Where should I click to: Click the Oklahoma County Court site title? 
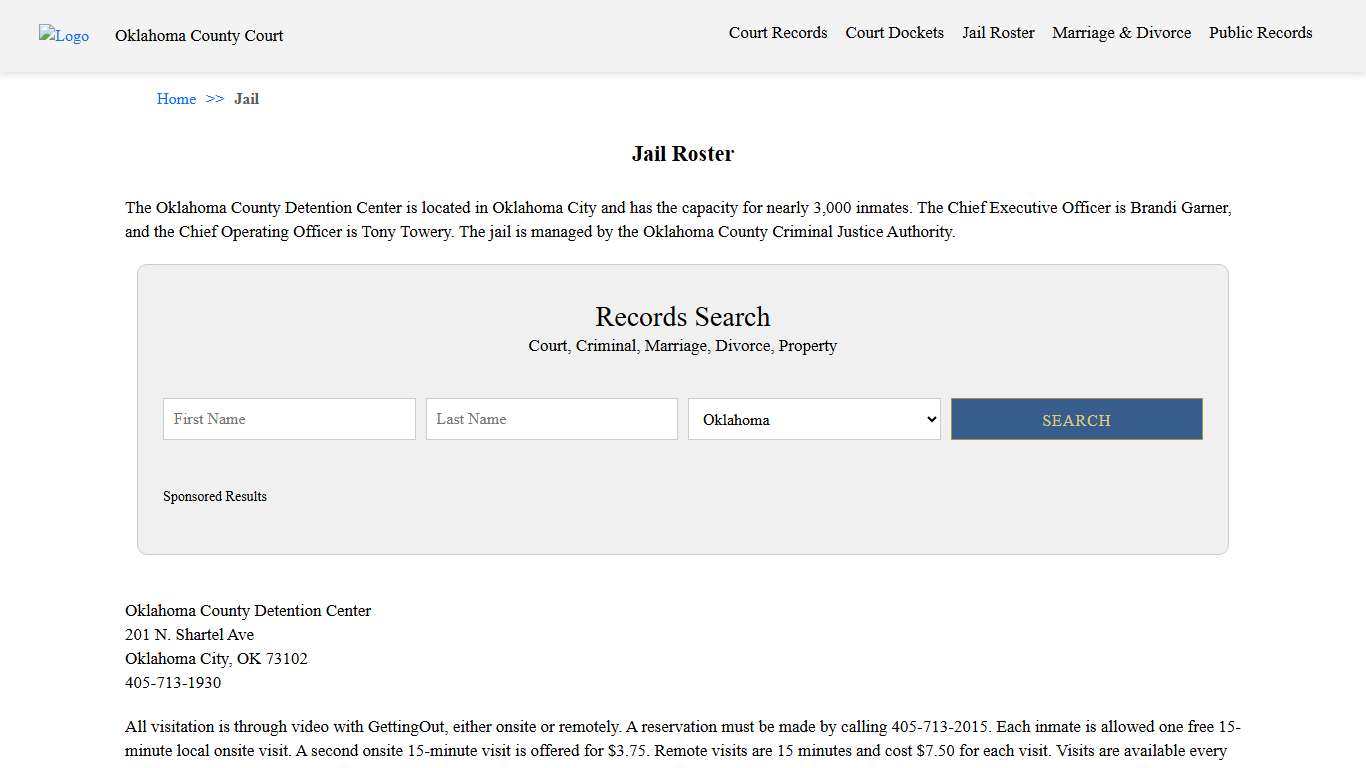click(198, 36)
